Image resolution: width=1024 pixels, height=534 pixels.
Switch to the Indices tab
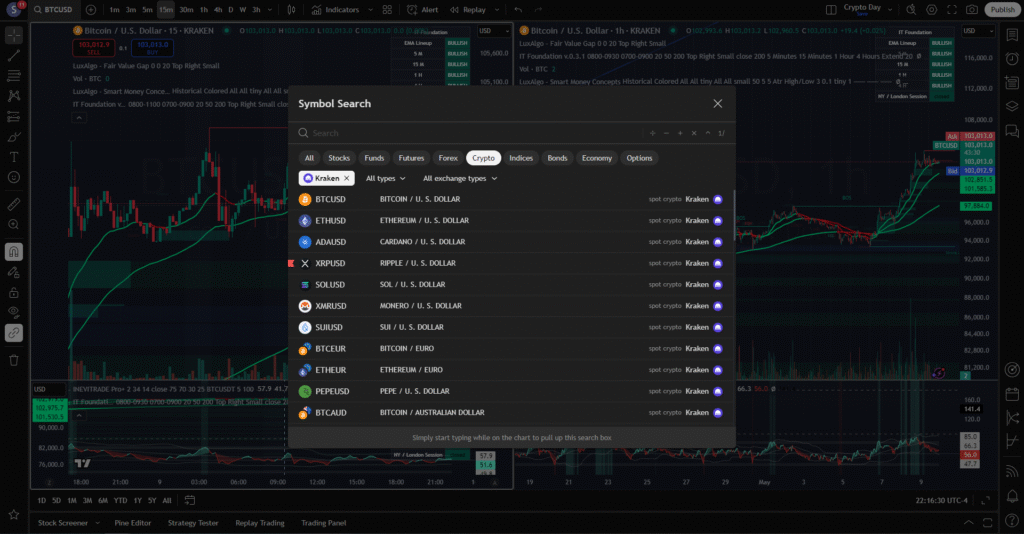[x=521, y=158]
